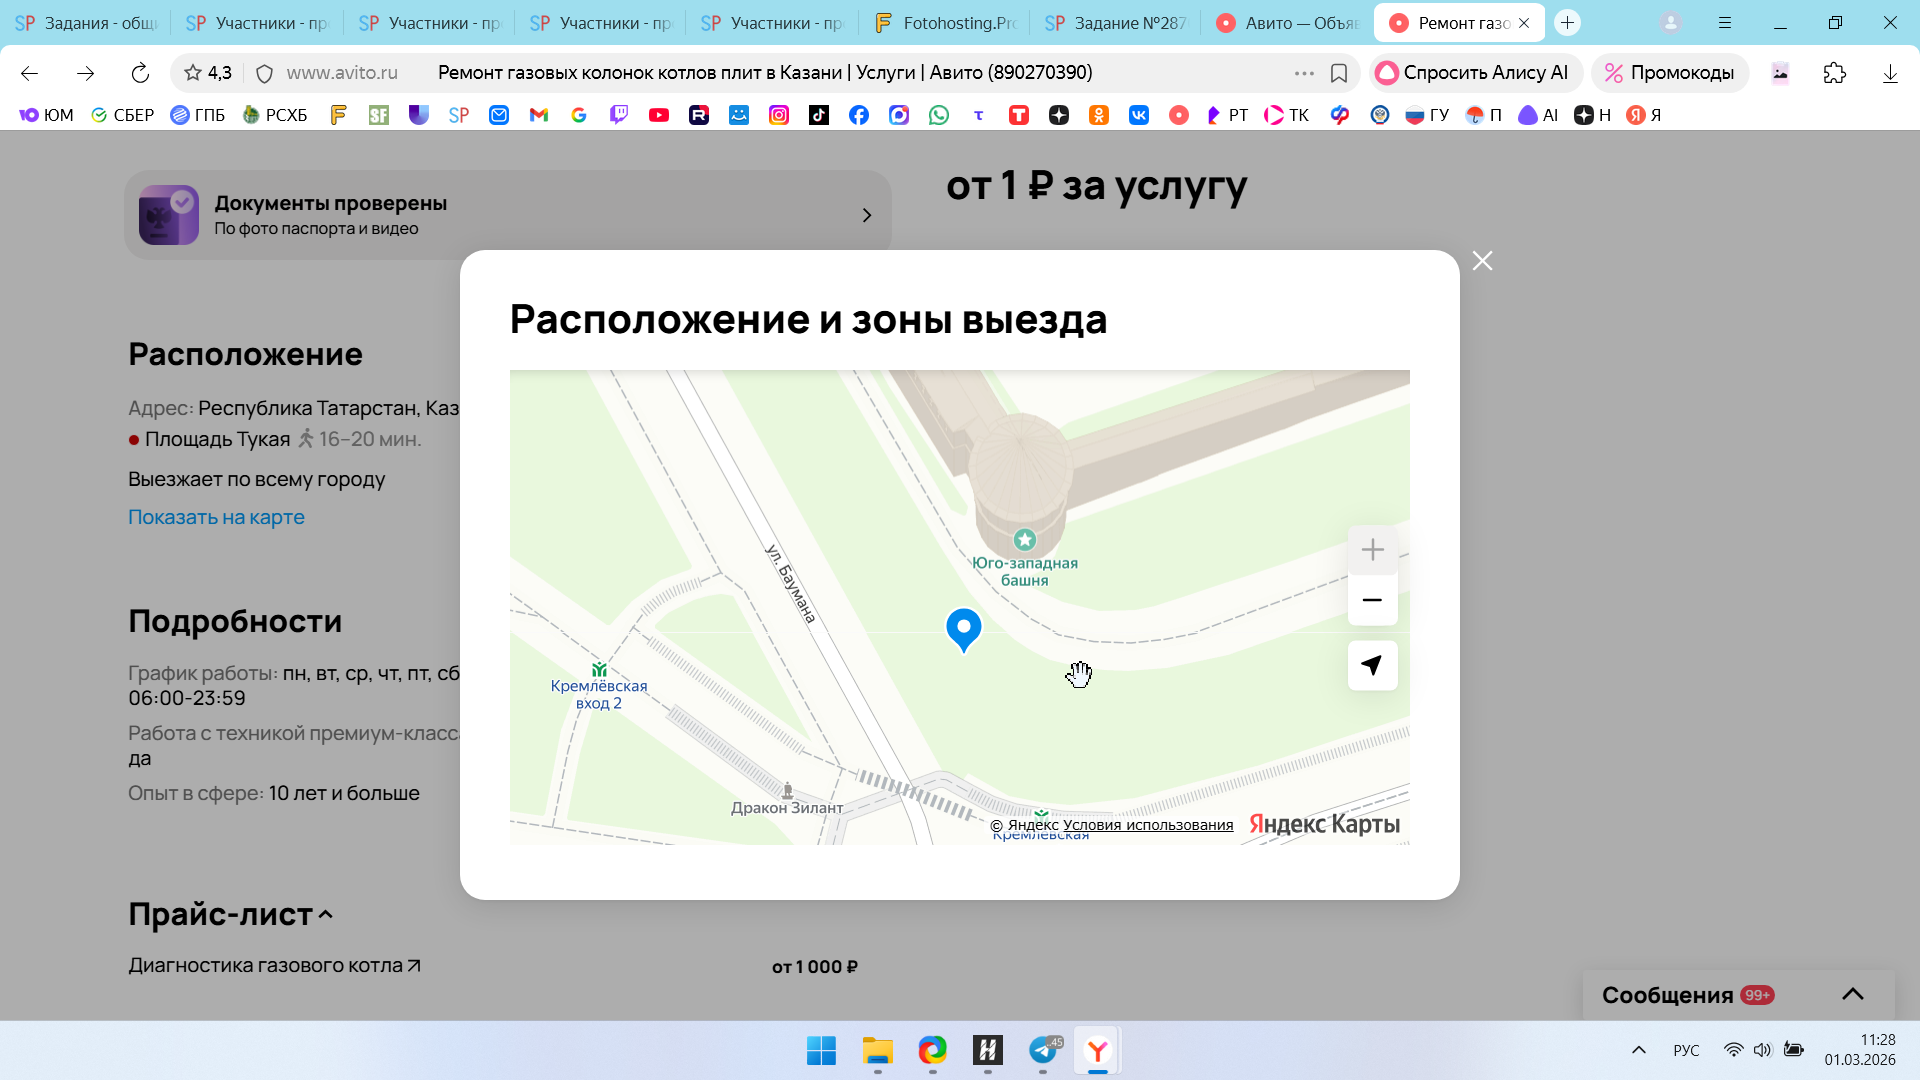Open browser extensions puzzle icon
This screenshot has width=1920, height=1080.
1834,73
